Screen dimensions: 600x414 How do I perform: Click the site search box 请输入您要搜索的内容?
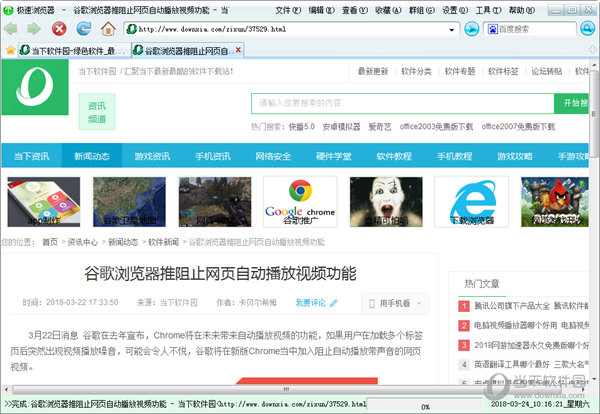coord(403,103)
